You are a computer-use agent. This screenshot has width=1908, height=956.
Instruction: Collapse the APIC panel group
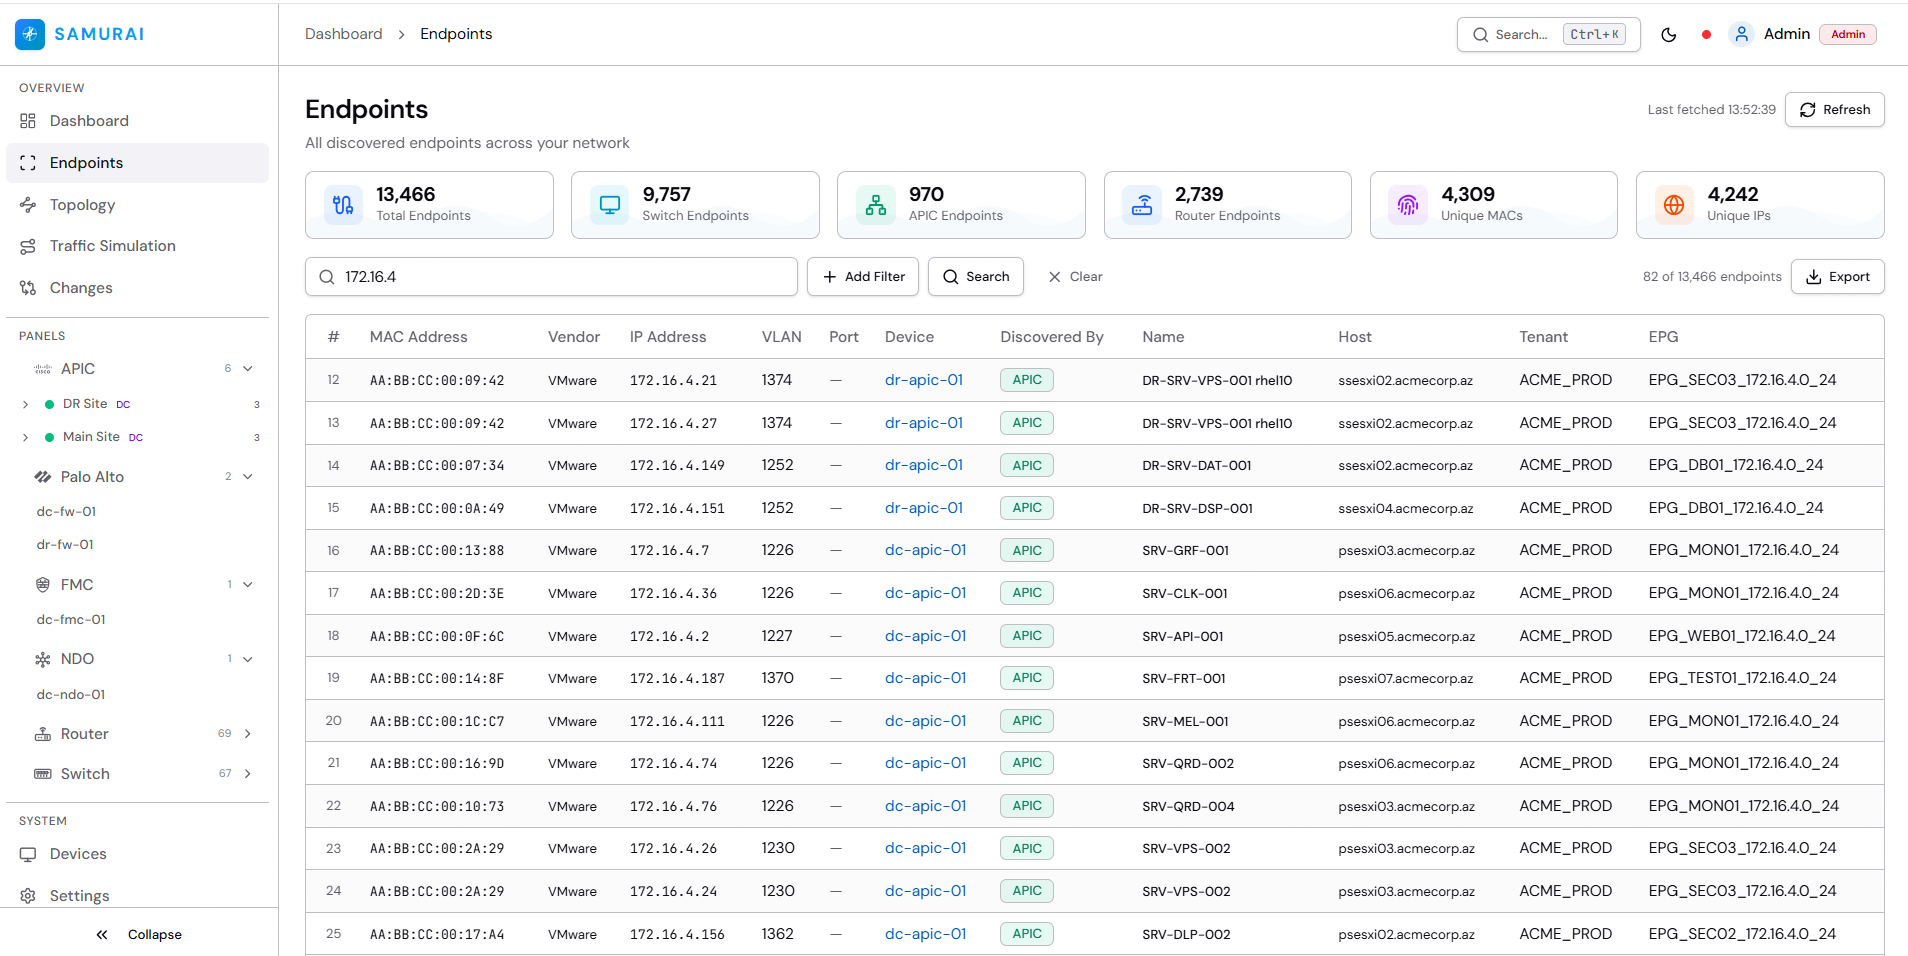click(248, 369)
